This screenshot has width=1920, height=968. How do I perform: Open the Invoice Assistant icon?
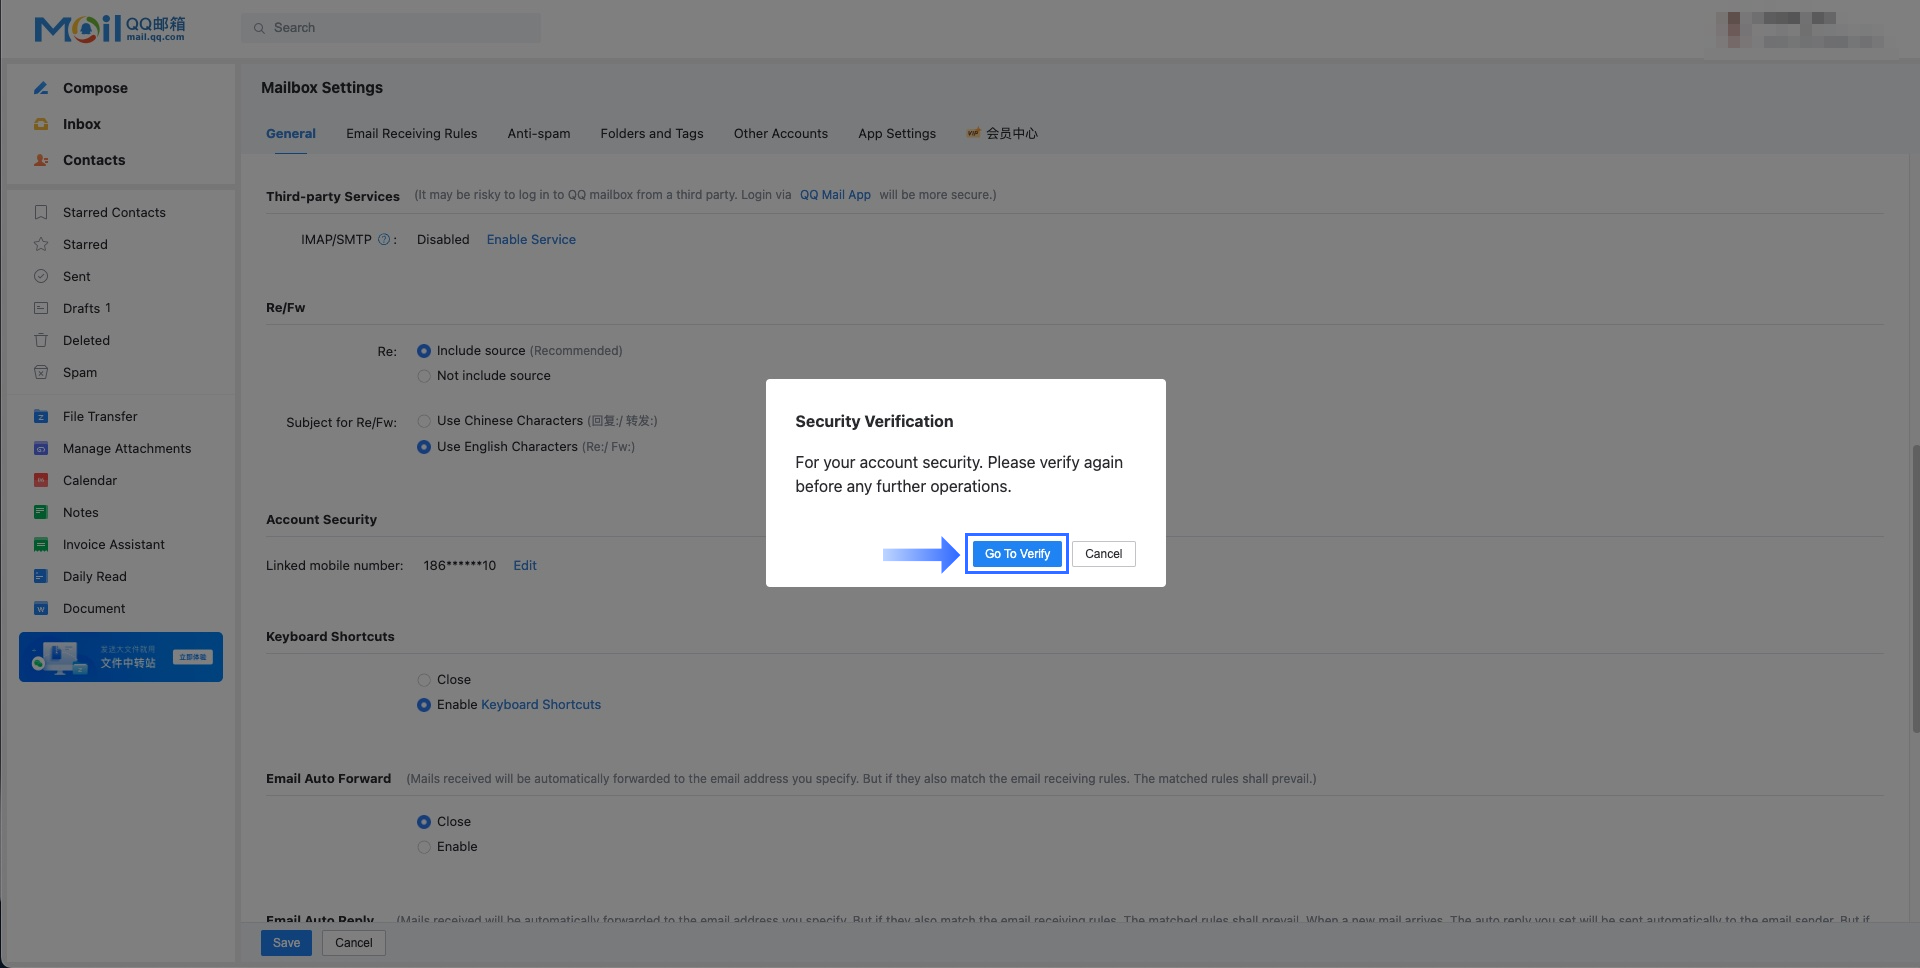(41, 544)
